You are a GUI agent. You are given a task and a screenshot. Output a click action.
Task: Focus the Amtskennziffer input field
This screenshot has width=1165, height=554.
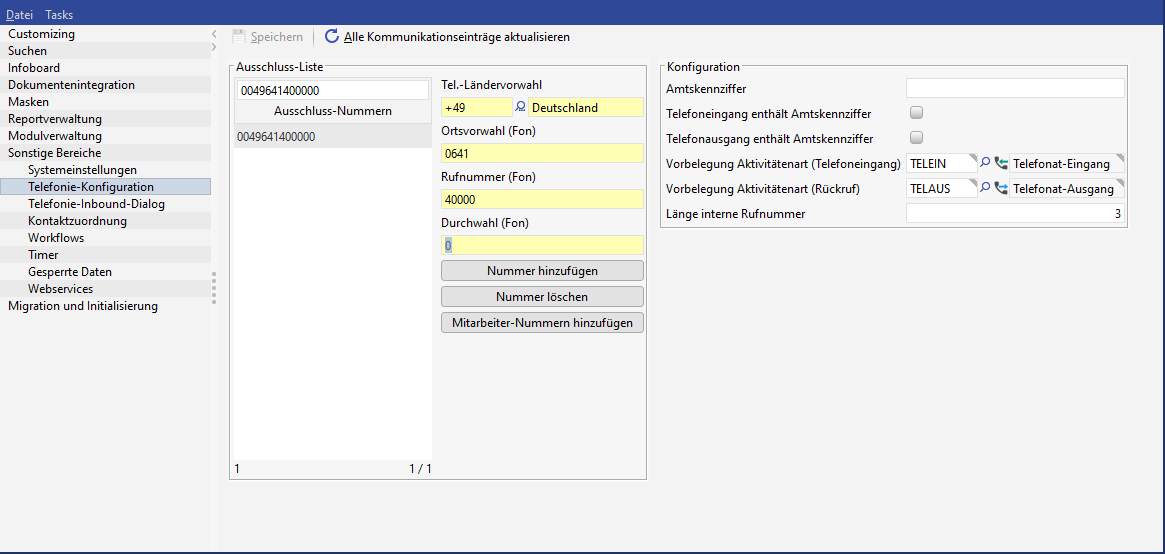point(1015,89)
